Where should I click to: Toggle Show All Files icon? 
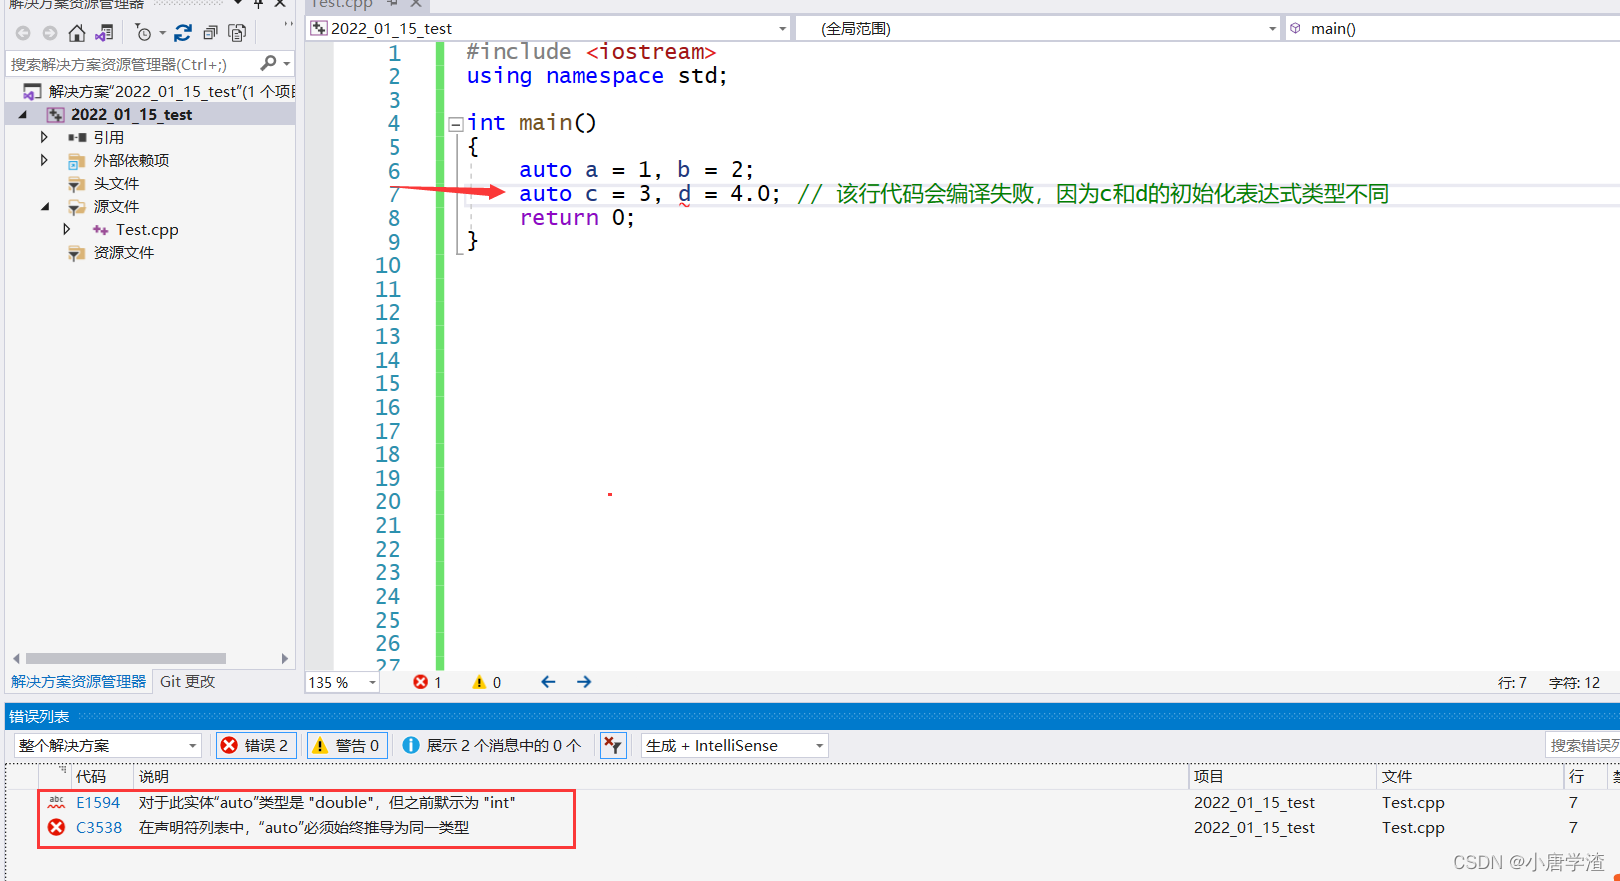point(237,33)
